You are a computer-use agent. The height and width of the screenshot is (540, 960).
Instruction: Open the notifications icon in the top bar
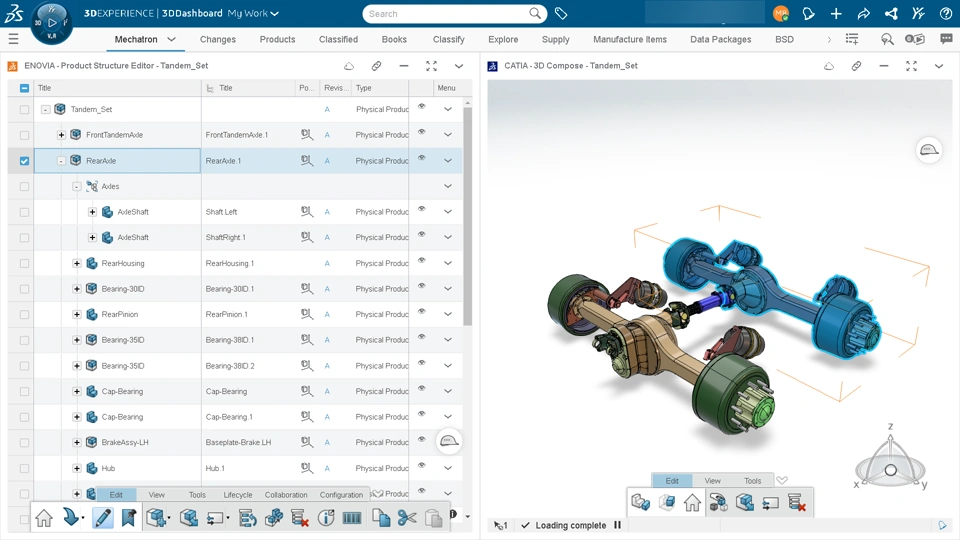808,13
